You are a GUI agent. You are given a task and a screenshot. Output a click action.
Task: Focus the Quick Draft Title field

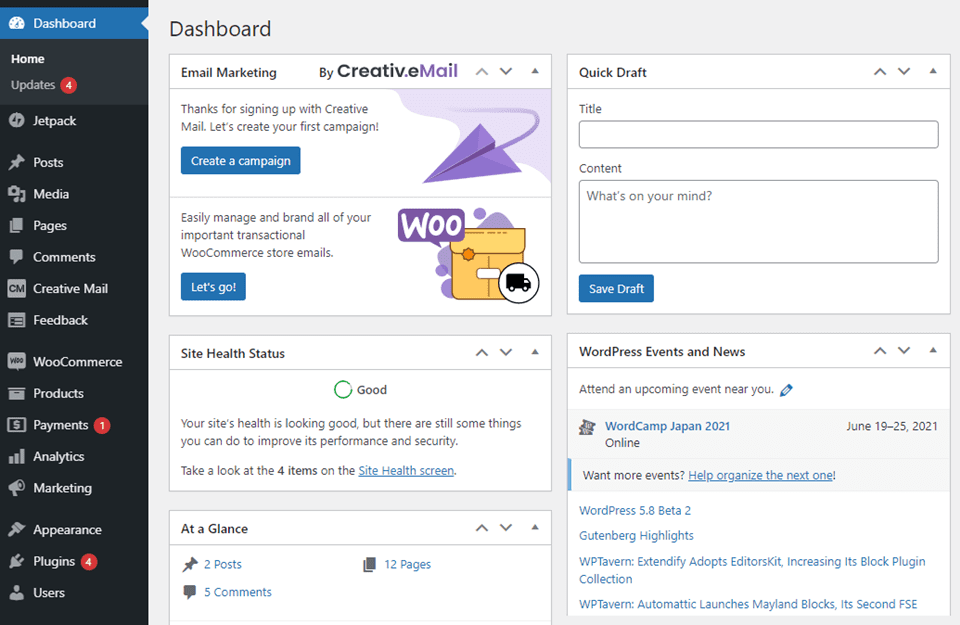tap(759, 134)
